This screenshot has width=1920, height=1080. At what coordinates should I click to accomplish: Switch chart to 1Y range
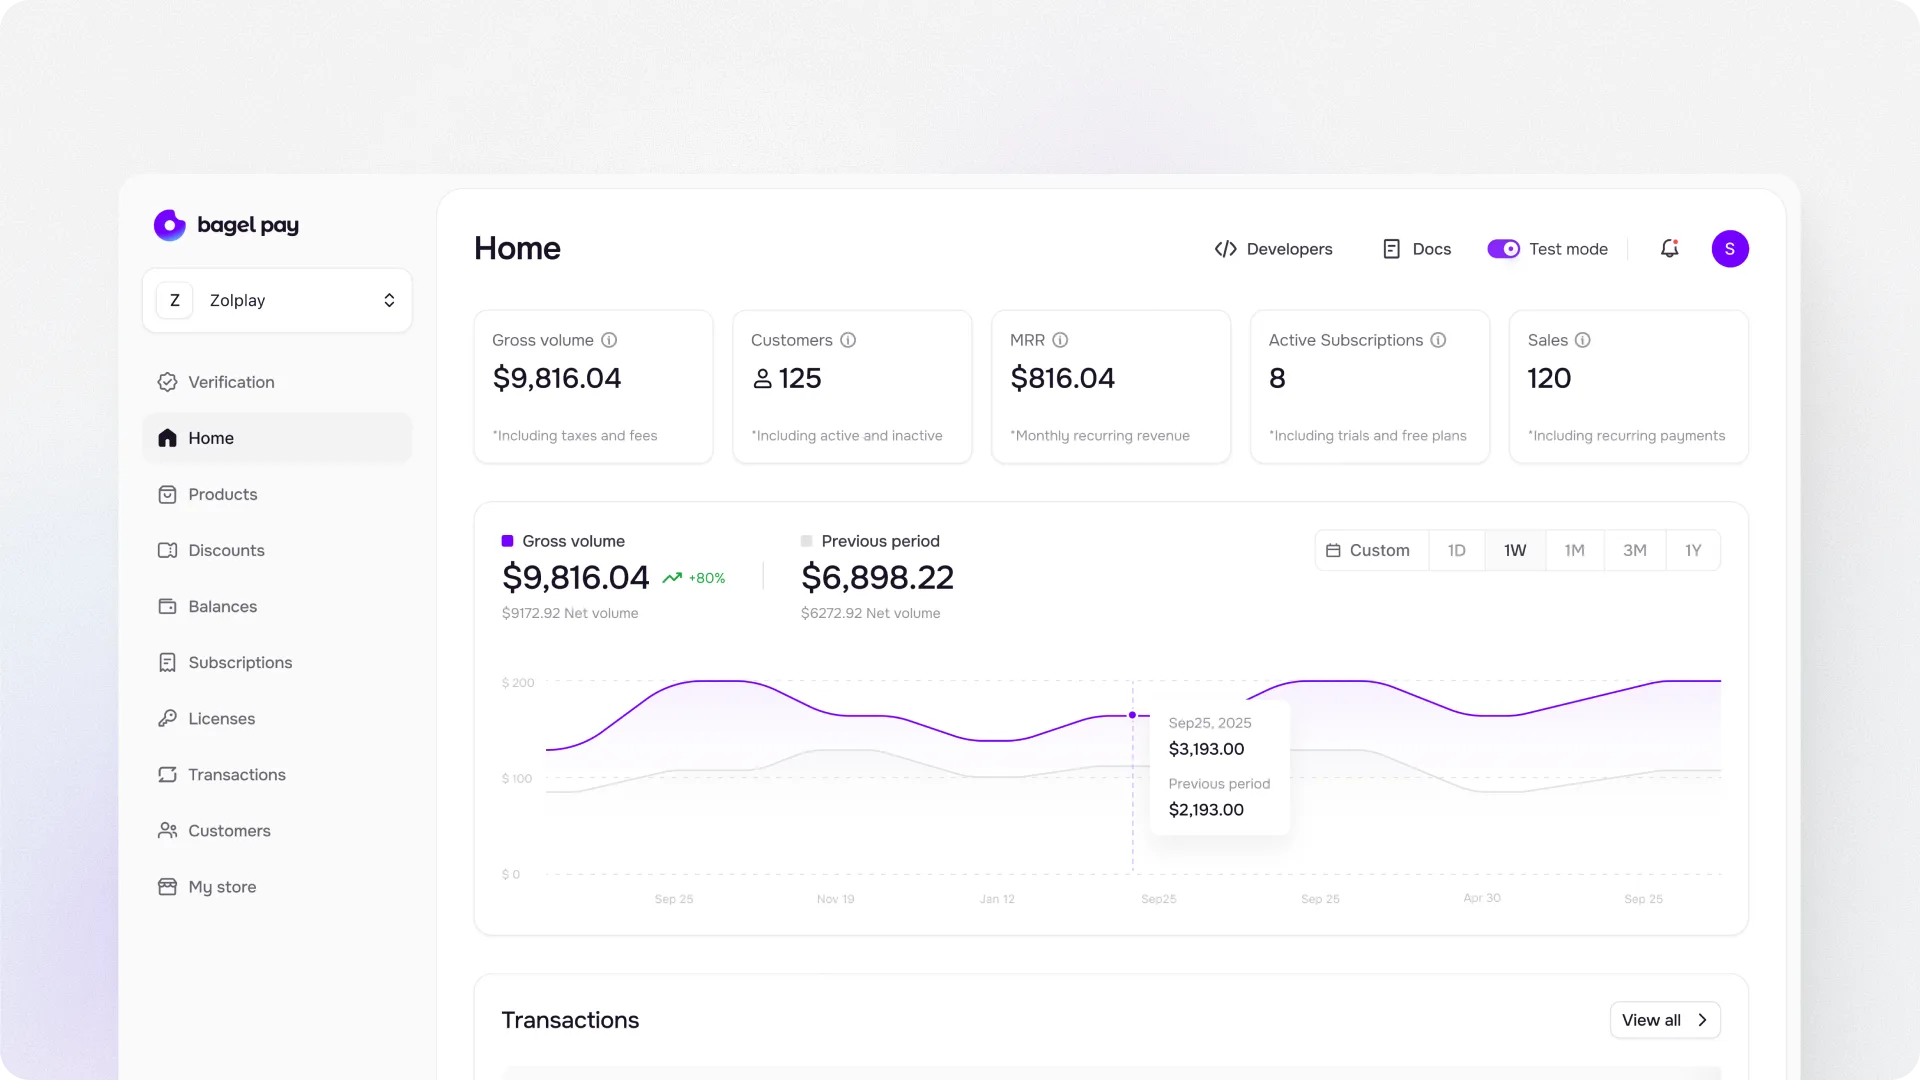(1693, 550)
